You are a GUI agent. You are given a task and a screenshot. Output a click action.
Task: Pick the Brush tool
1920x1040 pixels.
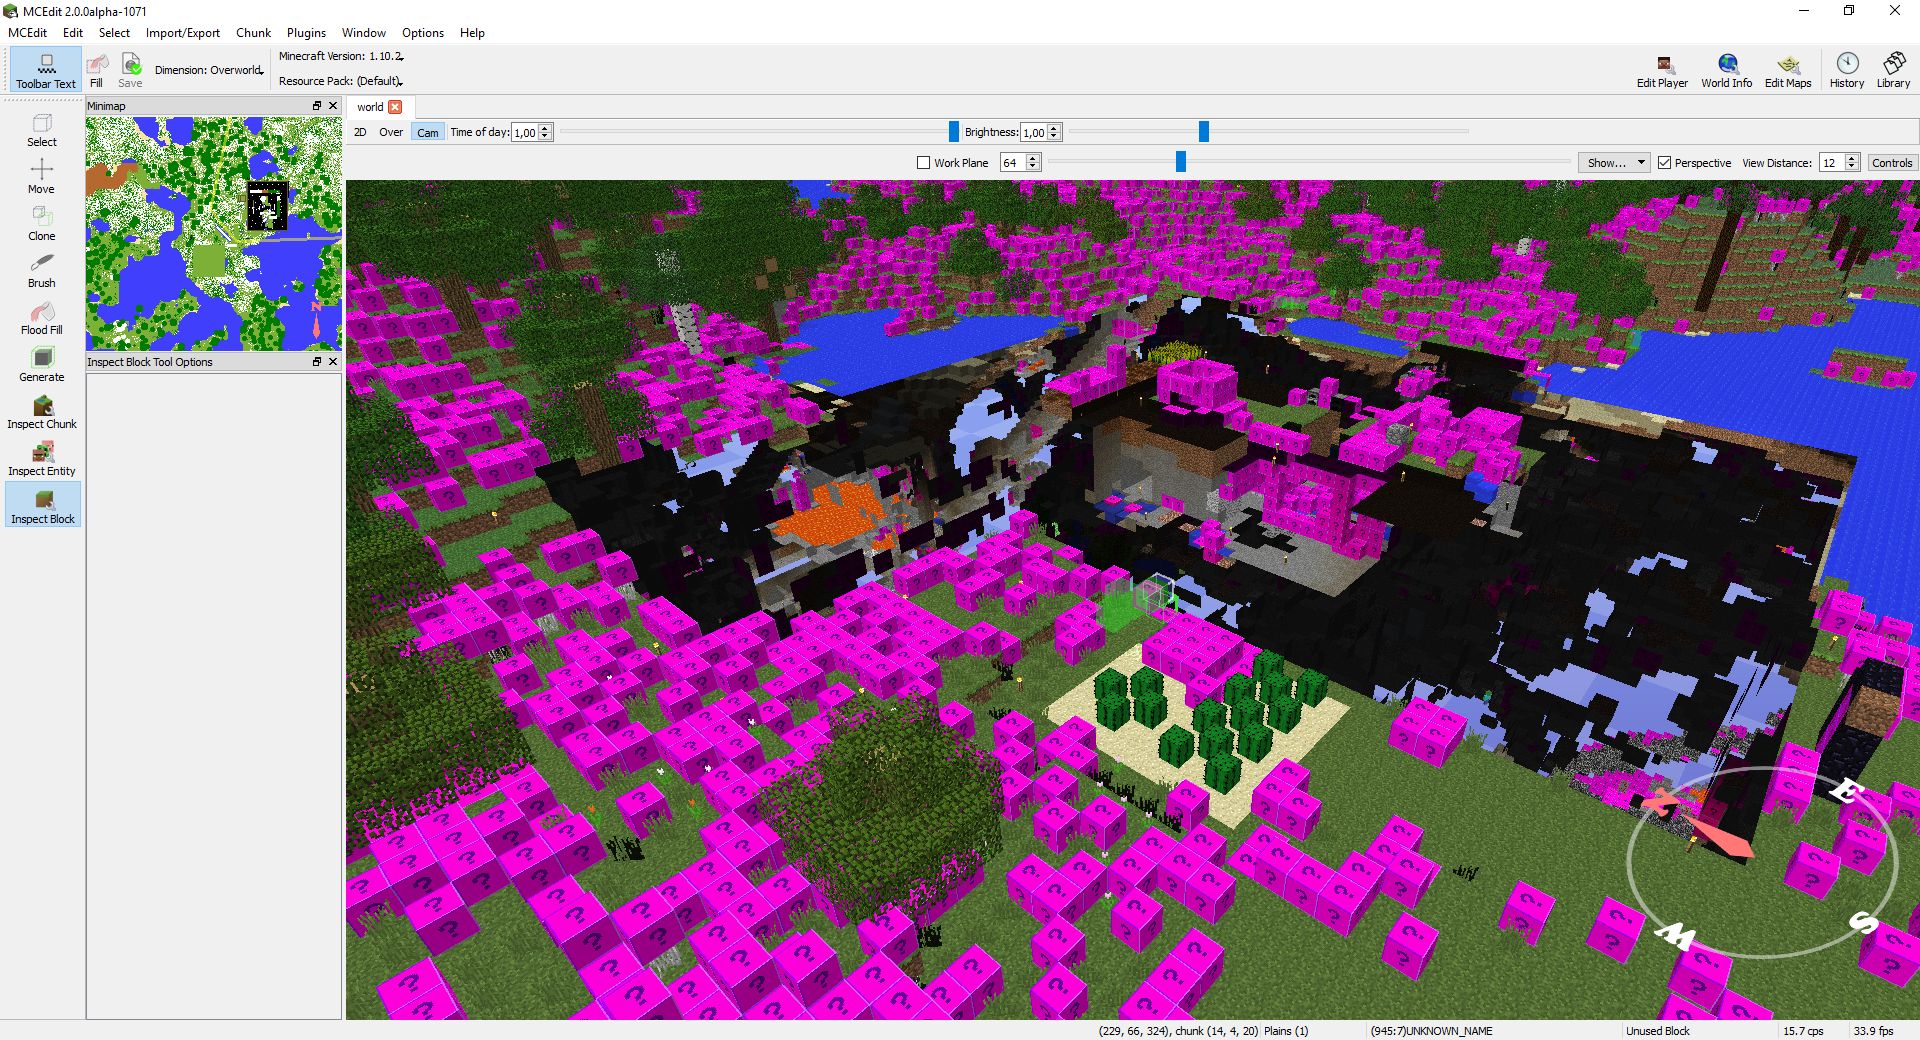(x=42, y=271)
